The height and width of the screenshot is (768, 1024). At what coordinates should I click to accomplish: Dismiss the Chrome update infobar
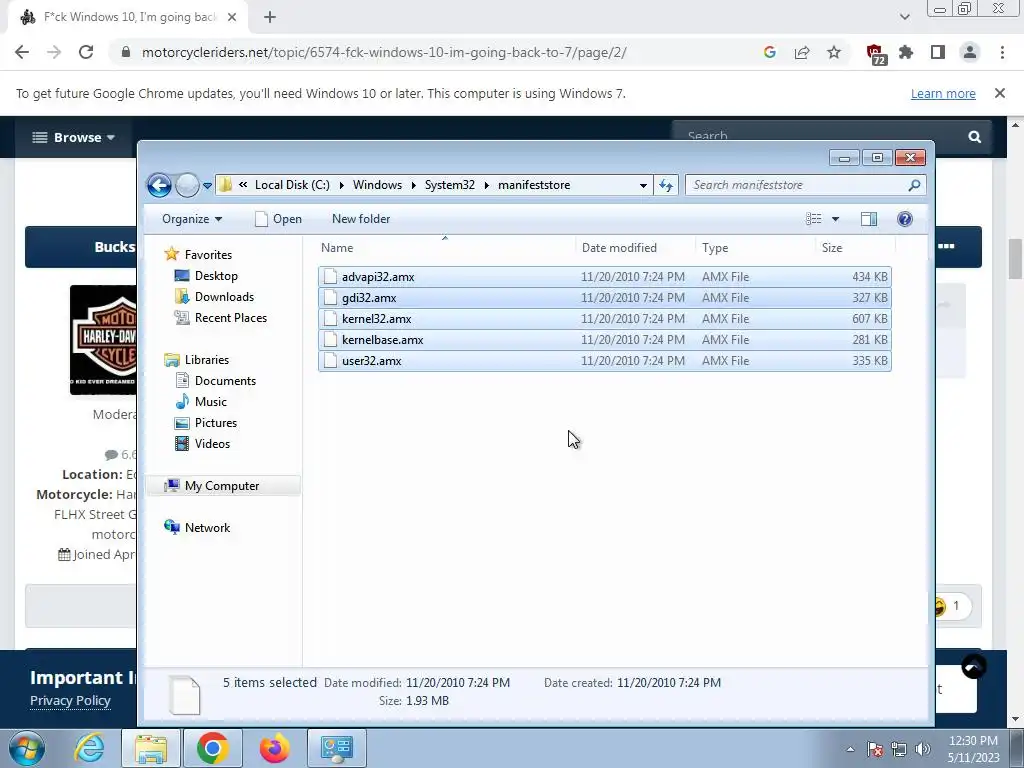click(x=1000, y=93)
